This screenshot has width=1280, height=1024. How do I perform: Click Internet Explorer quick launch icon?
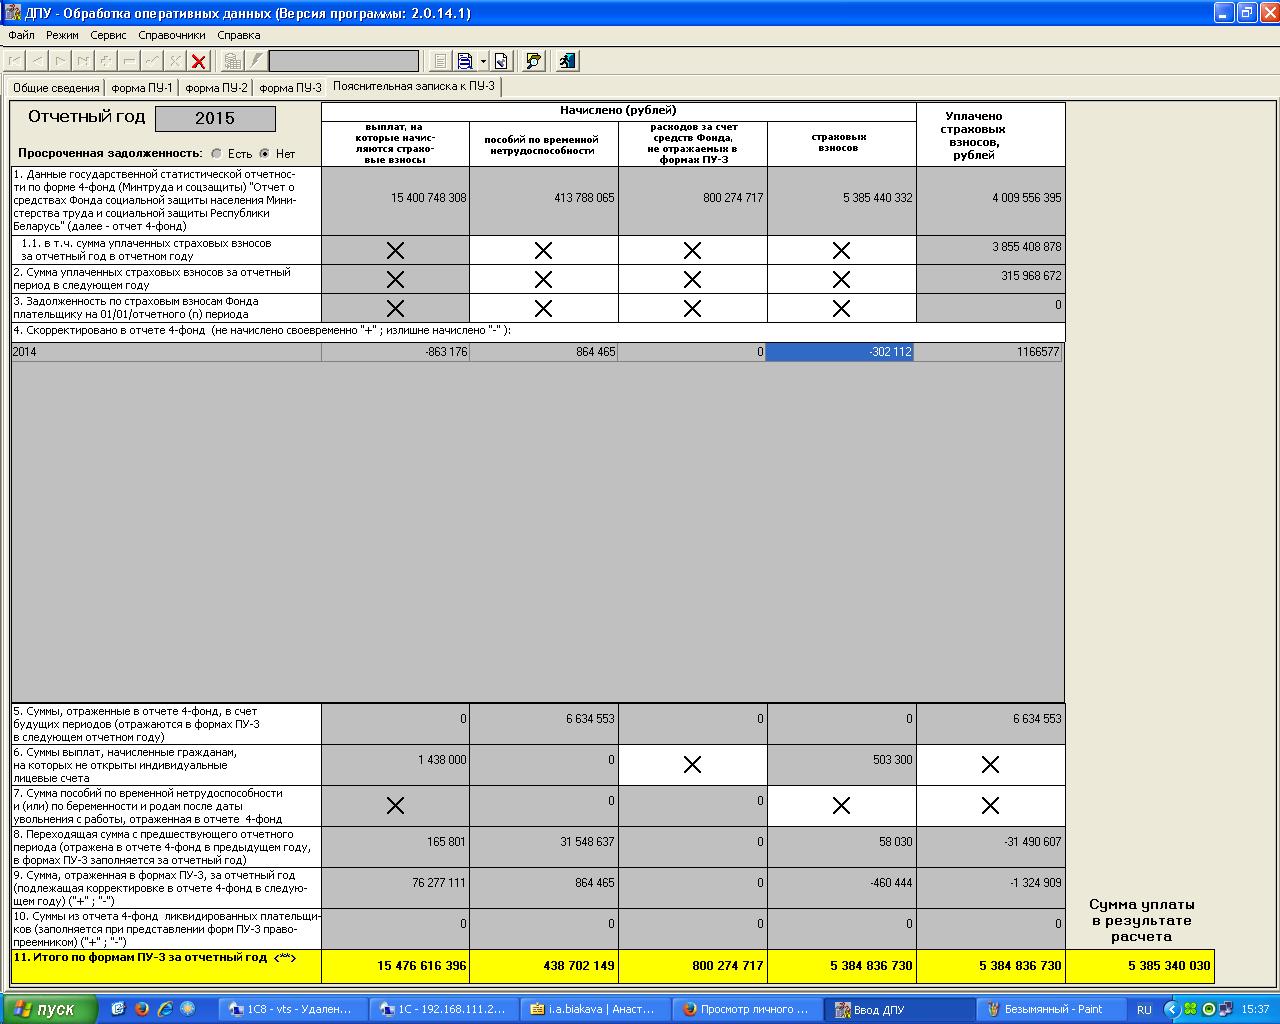click(x=164, y=1009)
